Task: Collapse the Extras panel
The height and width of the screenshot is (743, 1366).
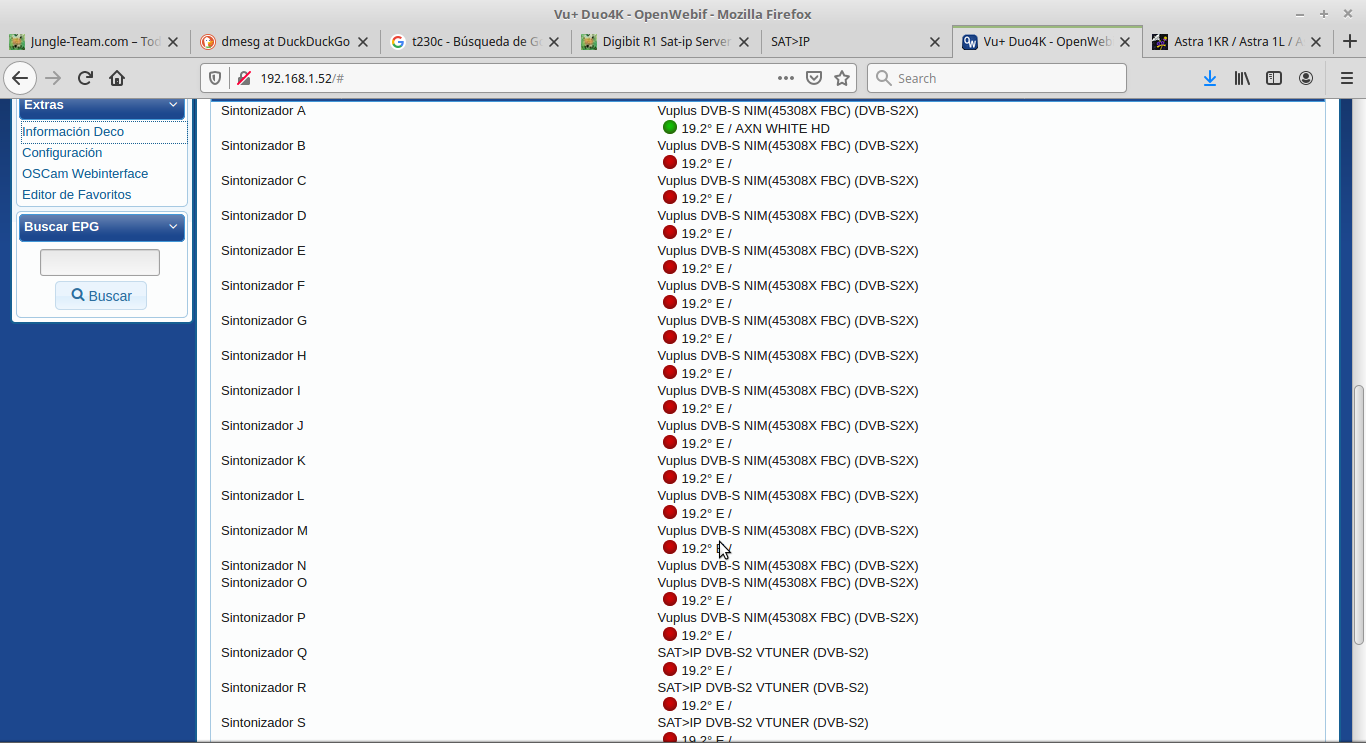Action: (173, 105)
